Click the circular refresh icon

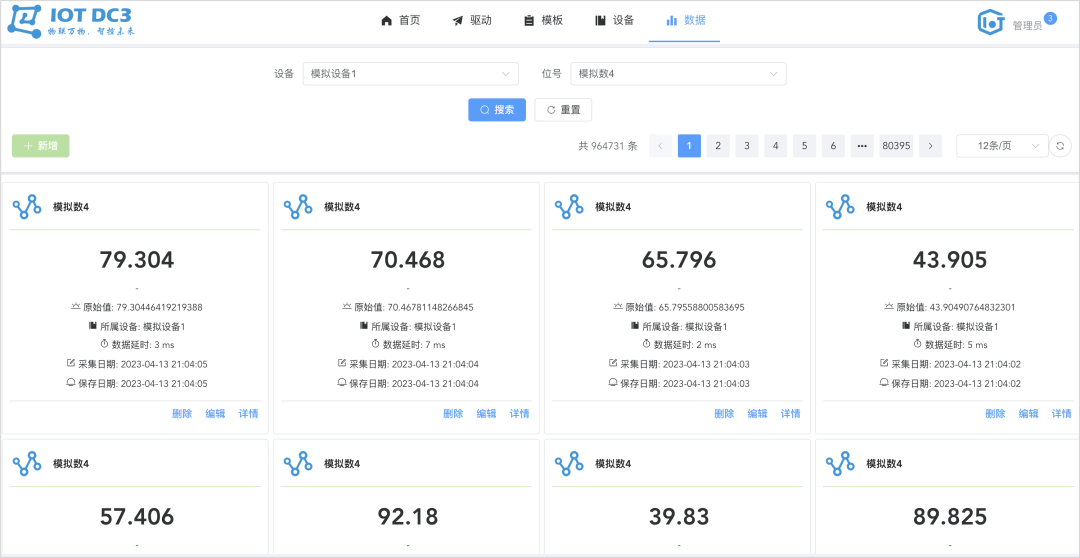click(x=1060, y=146)
